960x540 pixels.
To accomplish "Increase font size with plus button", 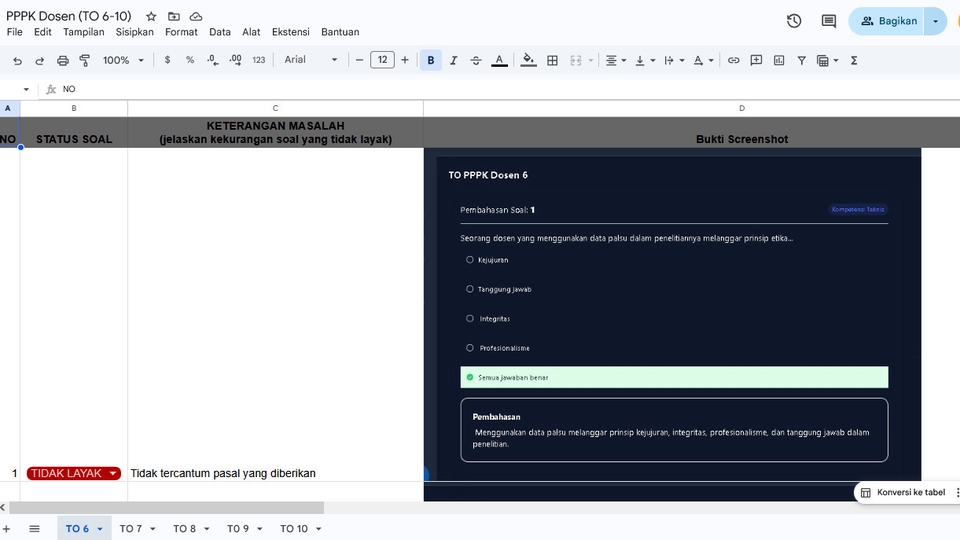I will click(405, 60).
